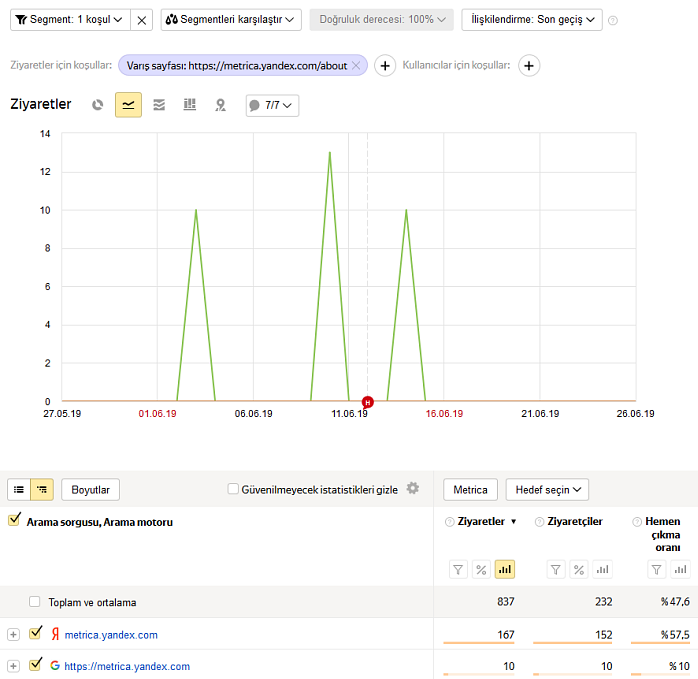Open the statistics settings gear icon
Image resolution: width=698 pixels, height=679 pixels.
[413, 488]
